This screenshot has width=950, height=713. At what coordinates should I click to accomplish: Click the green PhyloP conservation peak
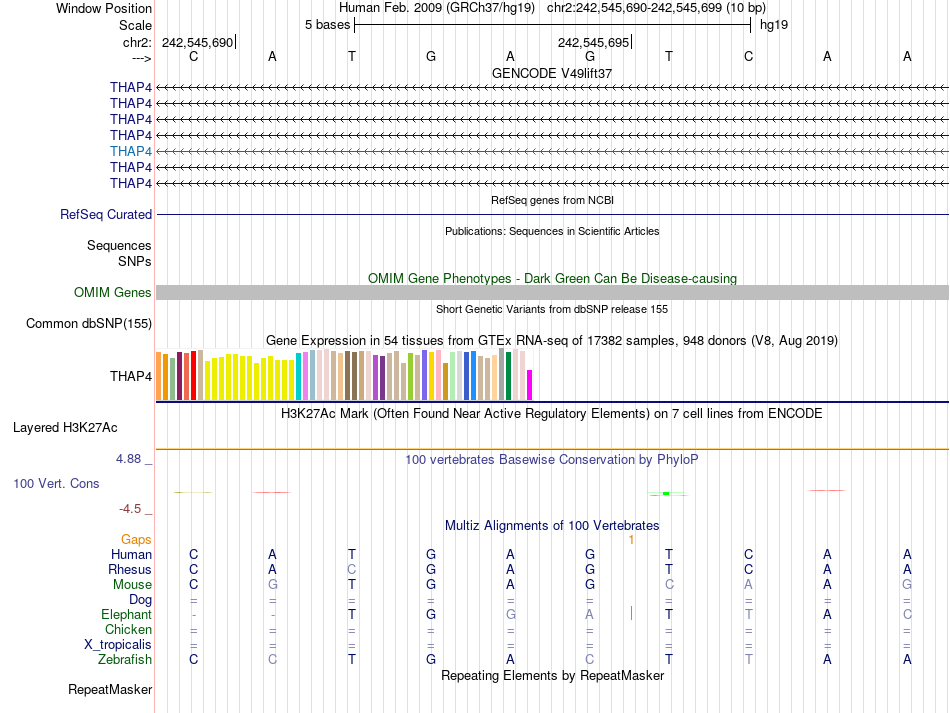click(x=666, y=493)
